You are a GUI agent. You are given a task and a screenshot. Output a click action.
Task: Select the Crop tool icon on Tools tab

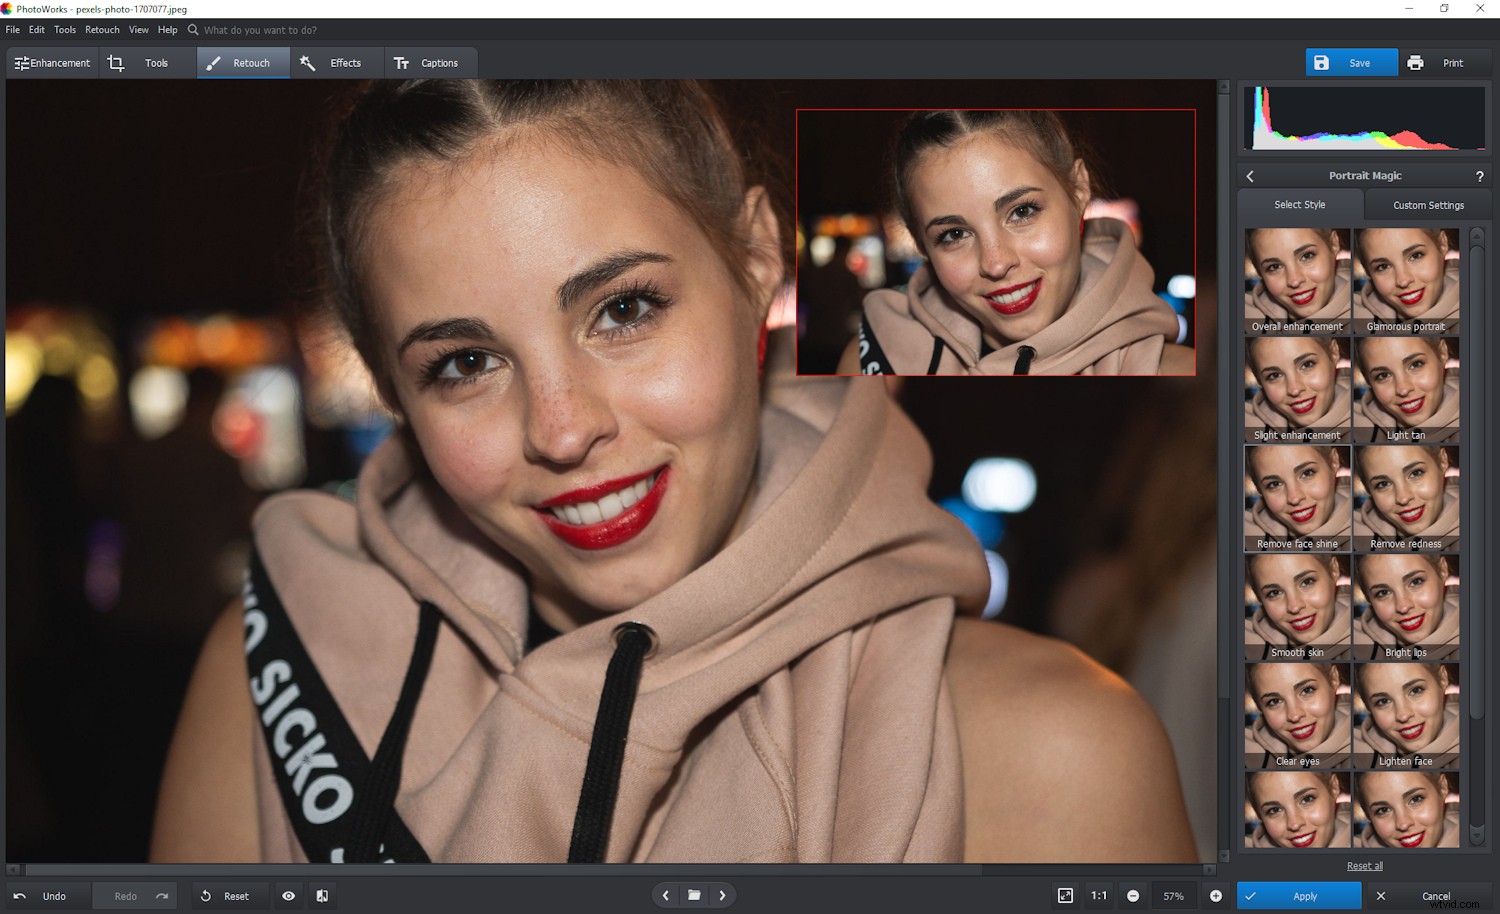116,62
